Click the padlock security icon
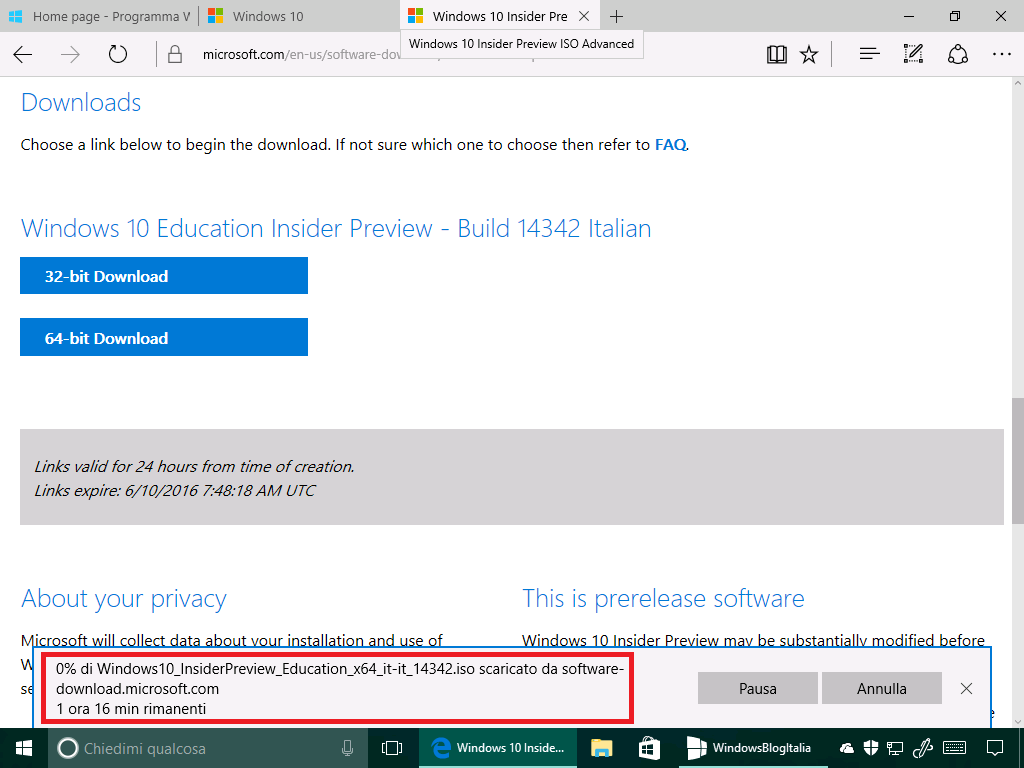The height and width of the screenshot is (768, 1024). point(174,54)
